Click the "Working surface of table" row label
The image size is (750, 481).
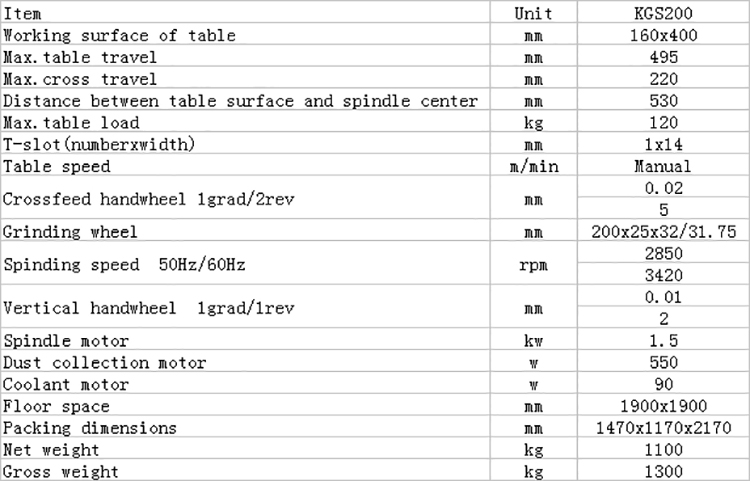[120, 35]
